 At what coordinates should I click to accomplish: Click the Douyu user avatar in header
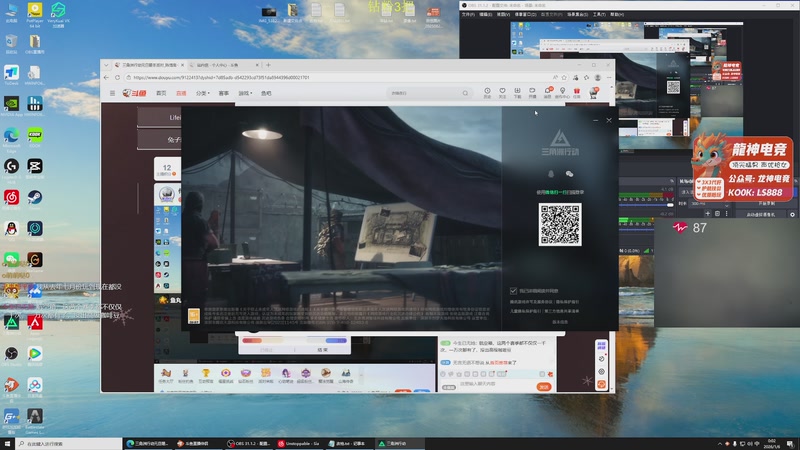593,93
